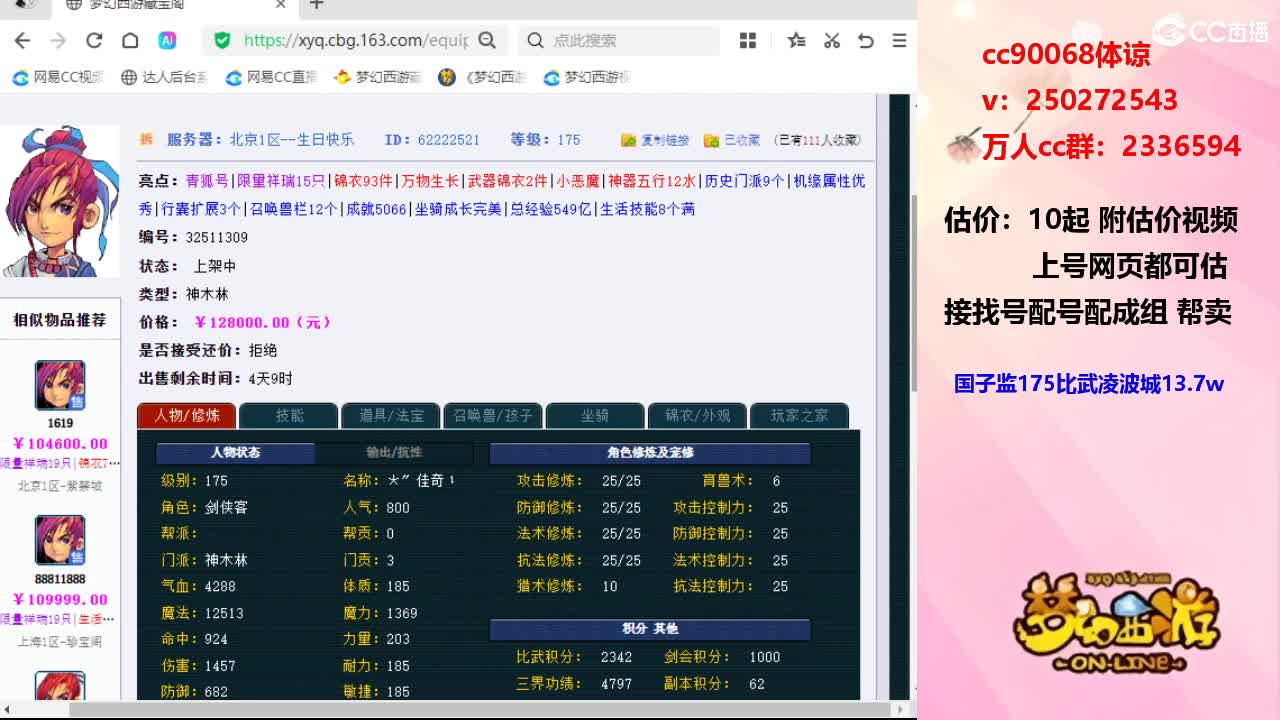This screenshot has height=720, width=1280.
Task: Click the 坐骑成长完美 highlight tag
Action: coord(458,209)
